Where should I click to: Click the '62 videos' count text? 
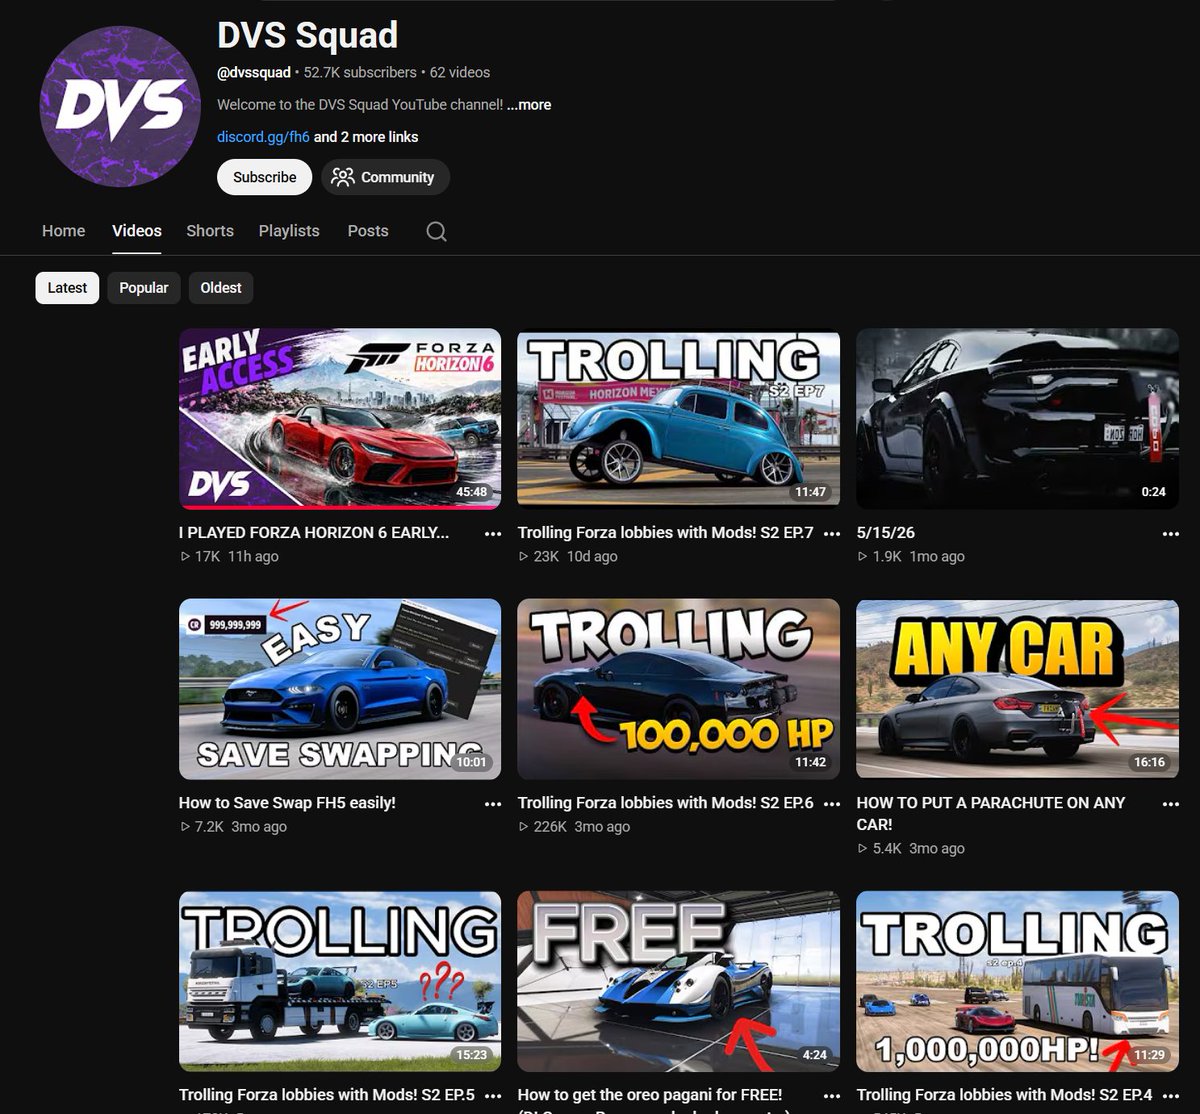460,73
